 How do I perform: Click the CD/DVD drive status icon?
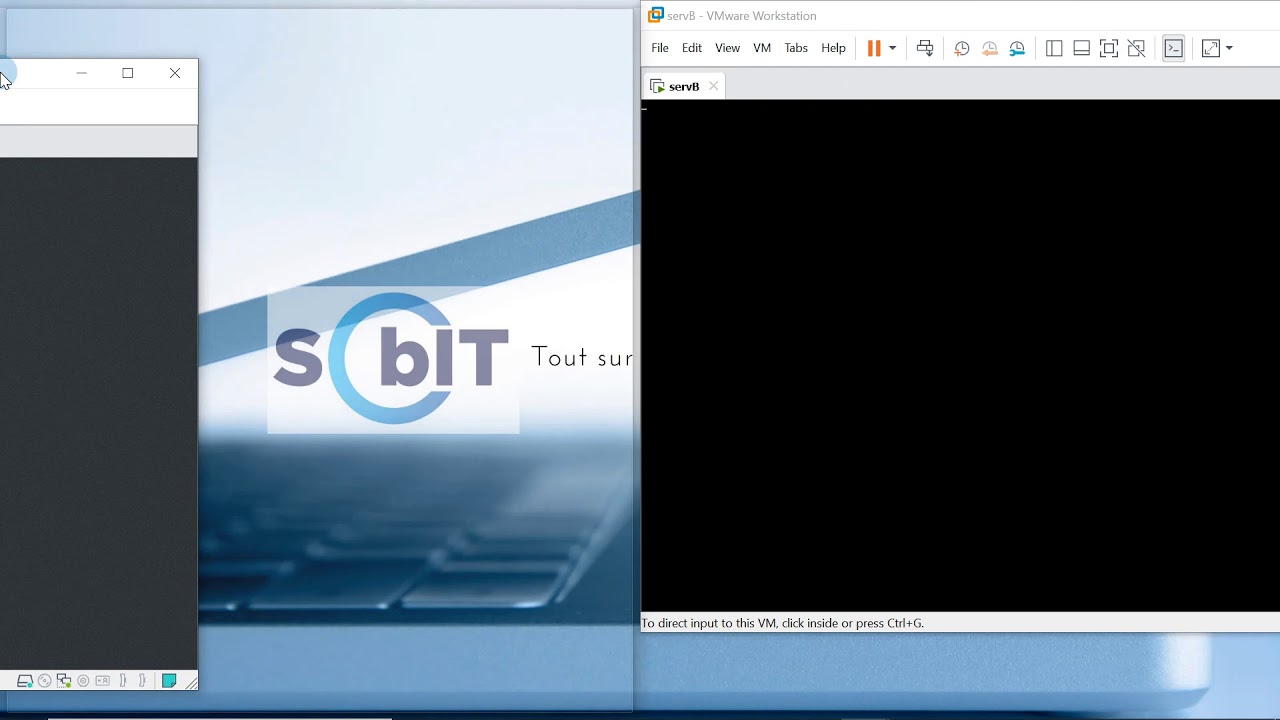44,681
